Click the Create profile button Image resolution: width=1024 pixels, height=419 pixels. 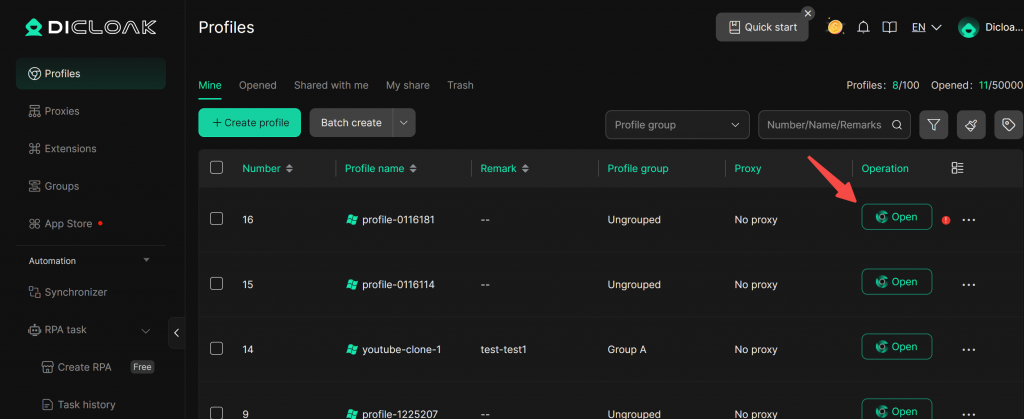250,123
